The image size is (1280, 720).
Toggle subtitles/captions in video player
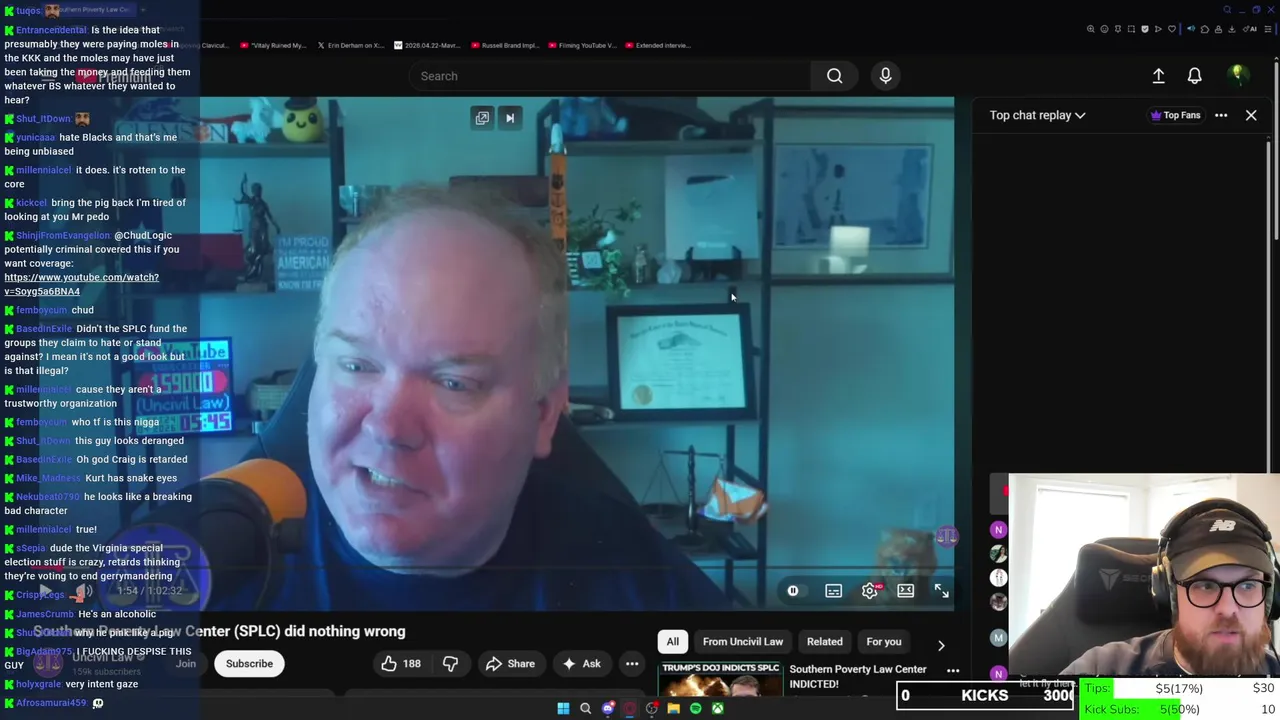833,591
